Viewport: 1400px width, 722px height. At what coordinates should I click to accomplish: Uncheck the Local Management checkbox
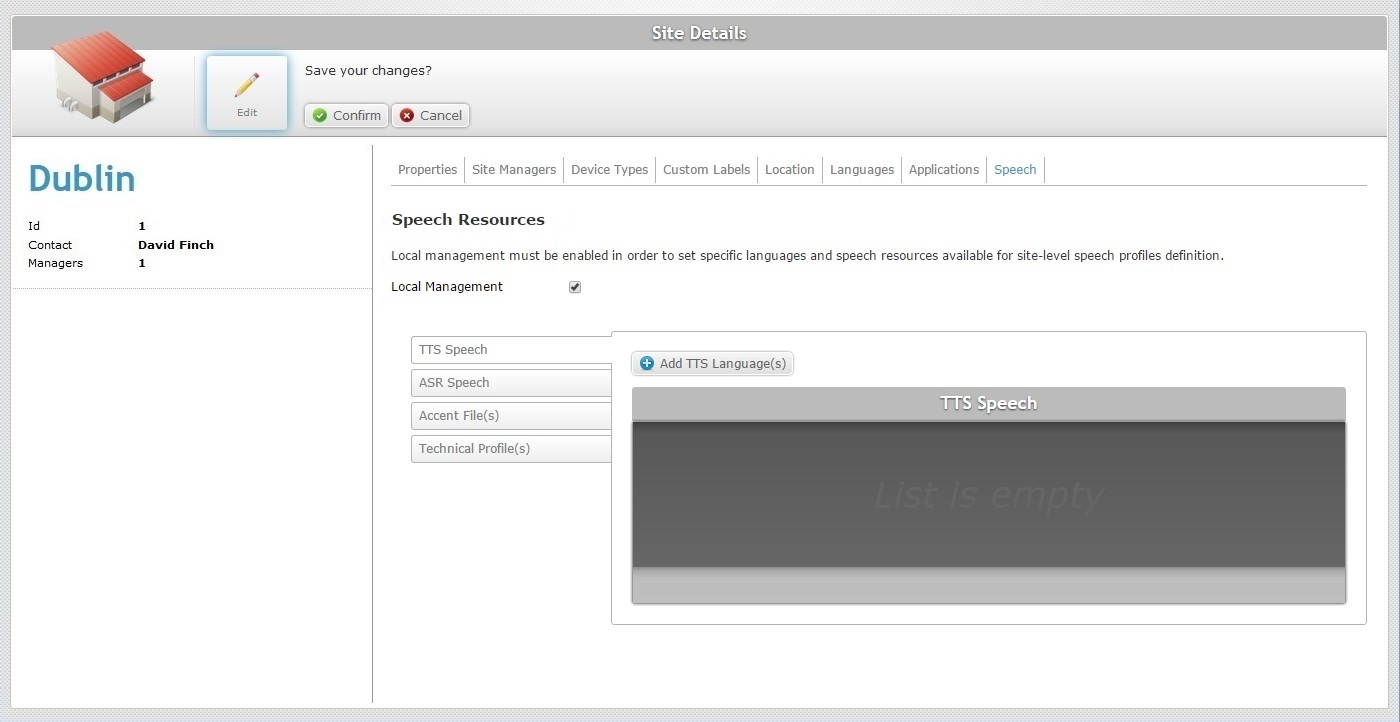(x=575, y=287)
